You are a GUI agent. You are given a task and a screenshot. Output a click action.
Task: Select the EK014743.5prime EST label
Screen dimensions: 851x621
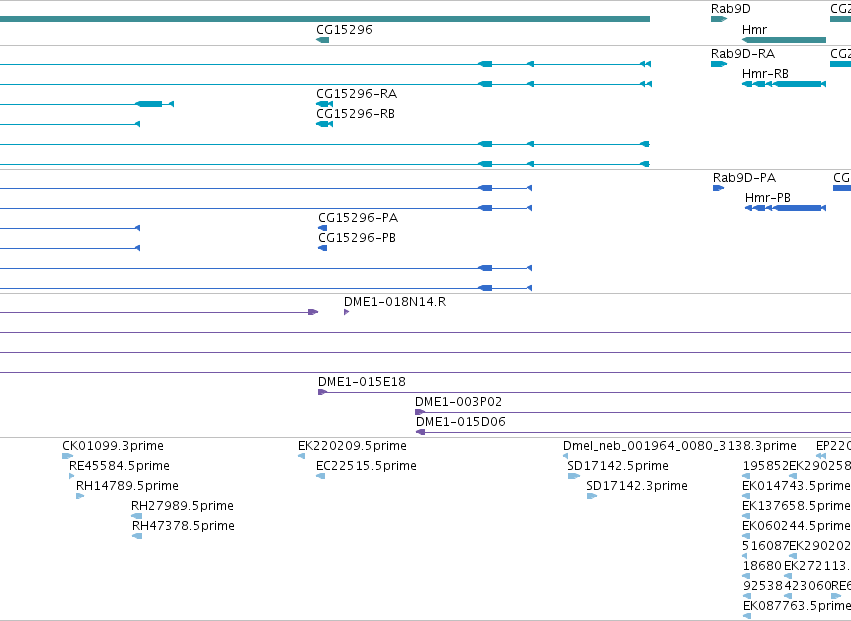click(x=796, y=486)
